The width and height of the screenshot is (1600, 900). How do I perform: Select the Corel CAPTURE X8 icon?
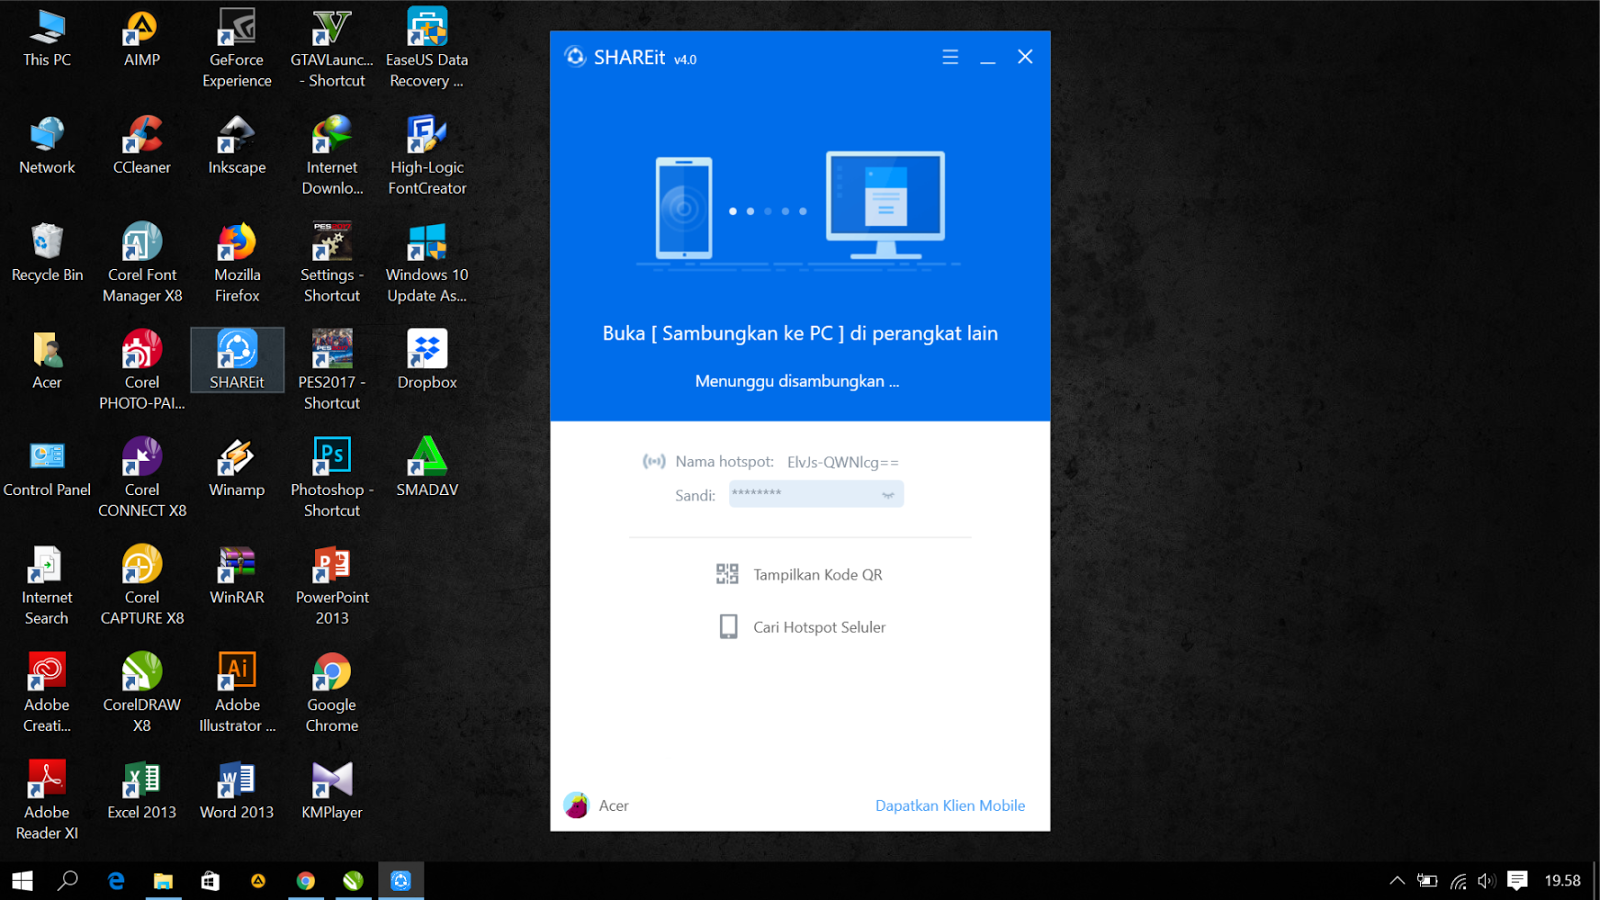click(142, 586)
